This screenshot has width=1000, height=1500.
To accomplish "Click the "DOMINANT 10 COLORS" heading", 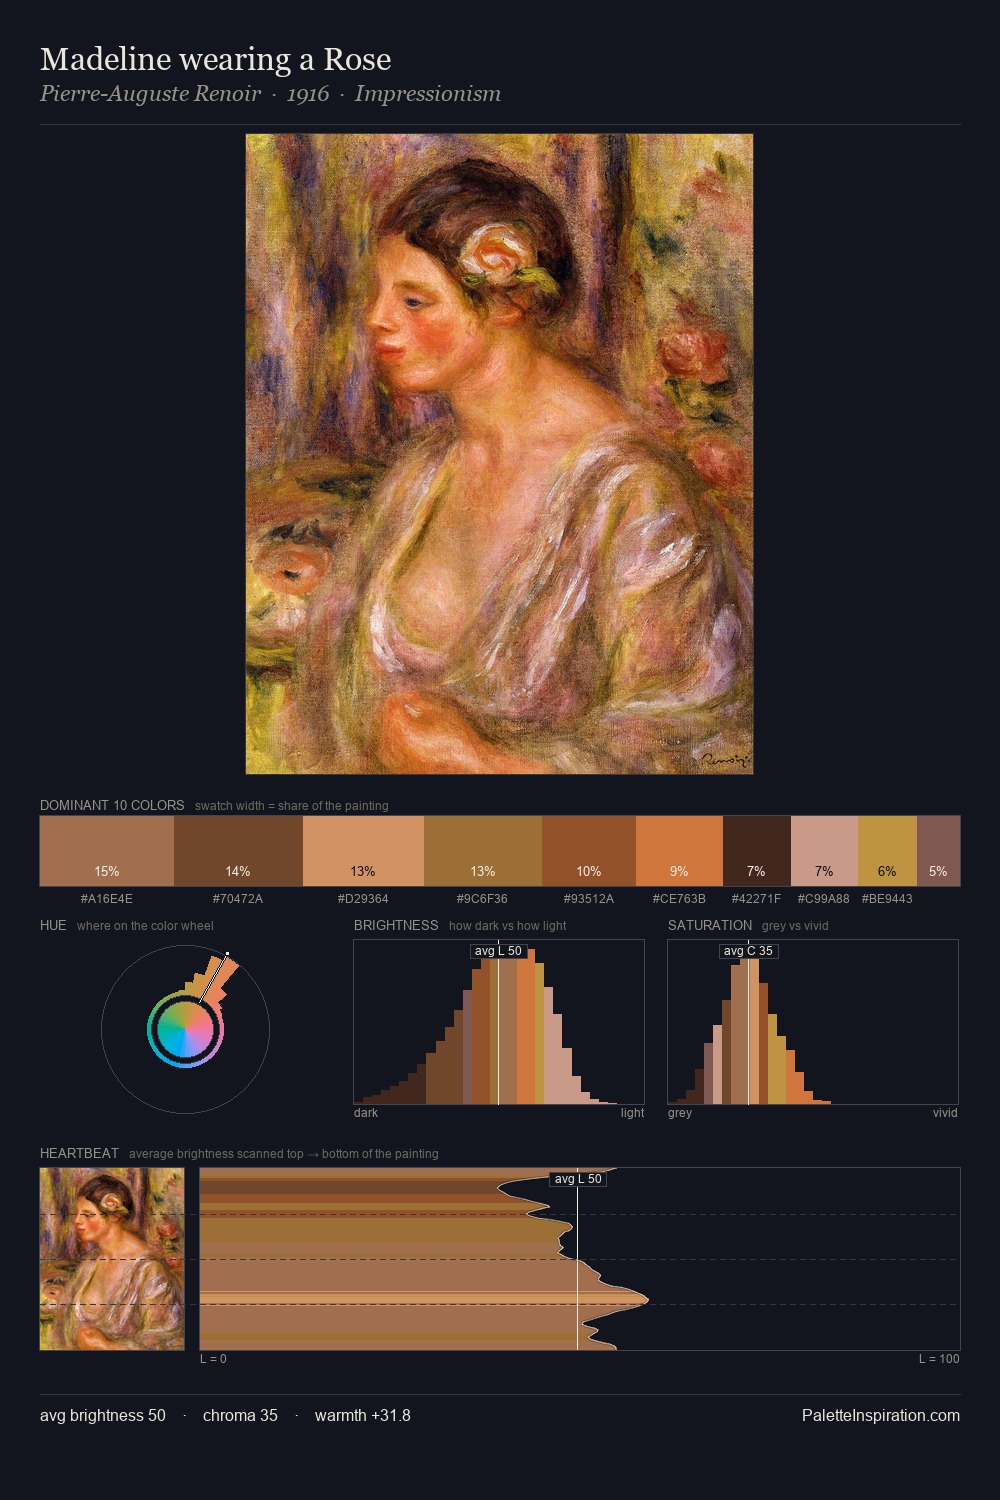I will pos(112,805).
